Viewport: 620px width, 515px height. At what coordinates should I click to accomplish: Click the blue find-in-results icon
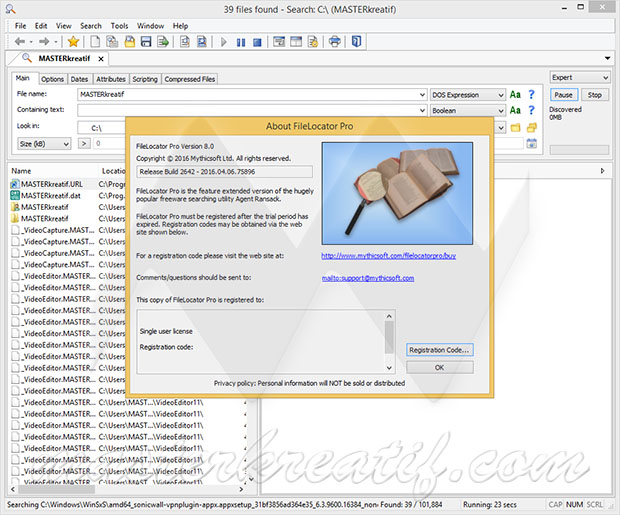(202, 42)
